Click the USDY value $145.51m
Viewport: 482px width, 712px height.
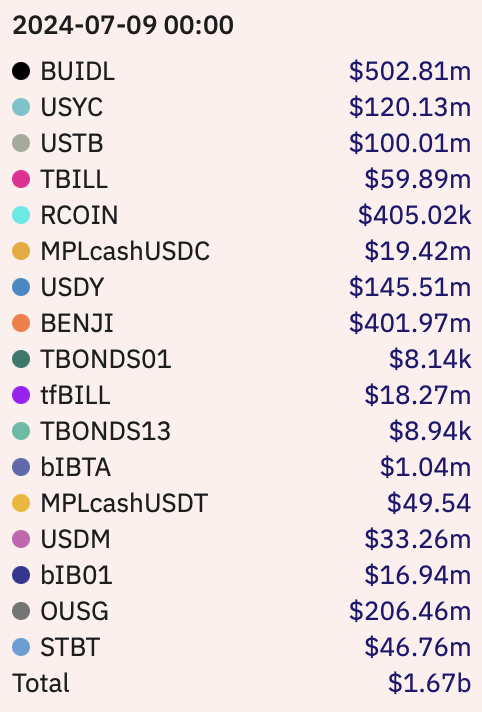click(410, 287)
